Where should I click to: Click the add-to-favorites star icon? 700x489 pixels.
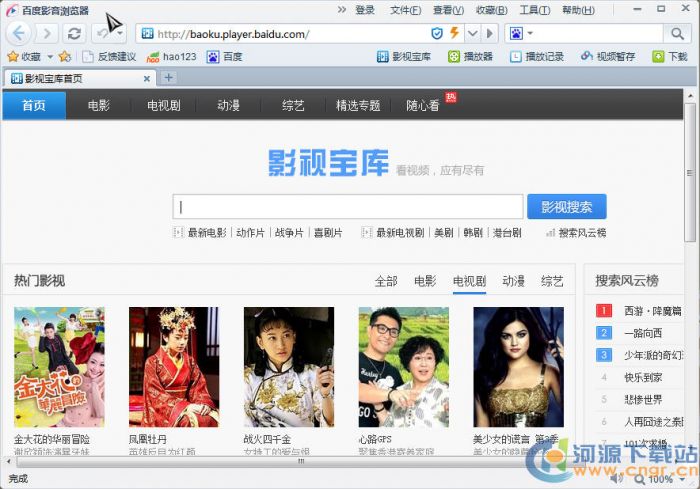(65, 56)
